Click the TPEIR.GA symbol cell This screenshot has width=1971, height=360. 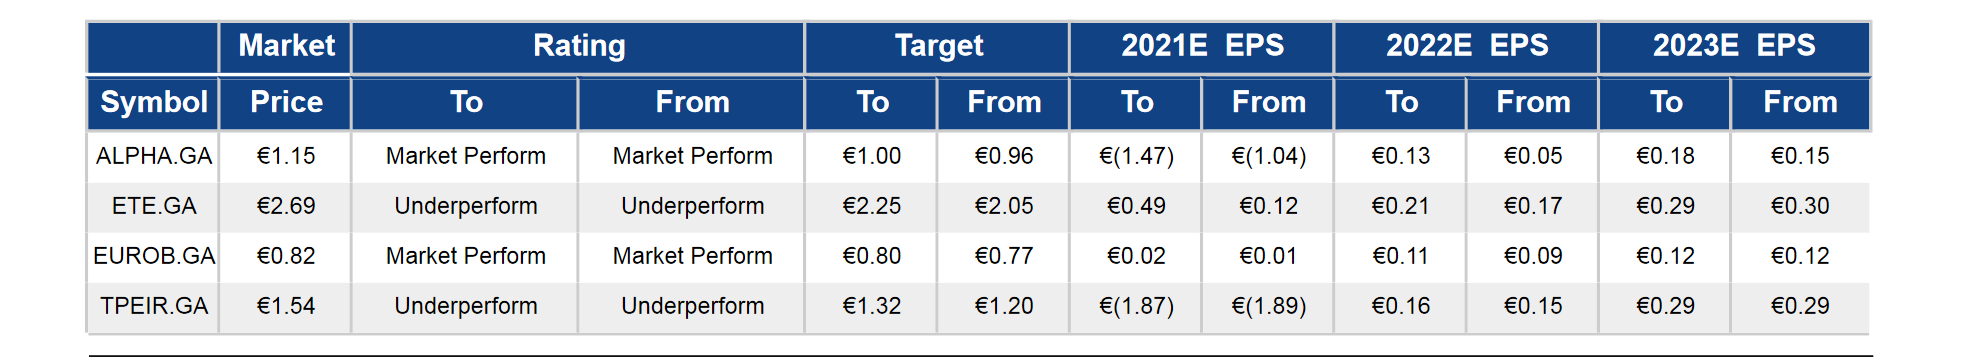pyautogui.click(x=153, y=306)
